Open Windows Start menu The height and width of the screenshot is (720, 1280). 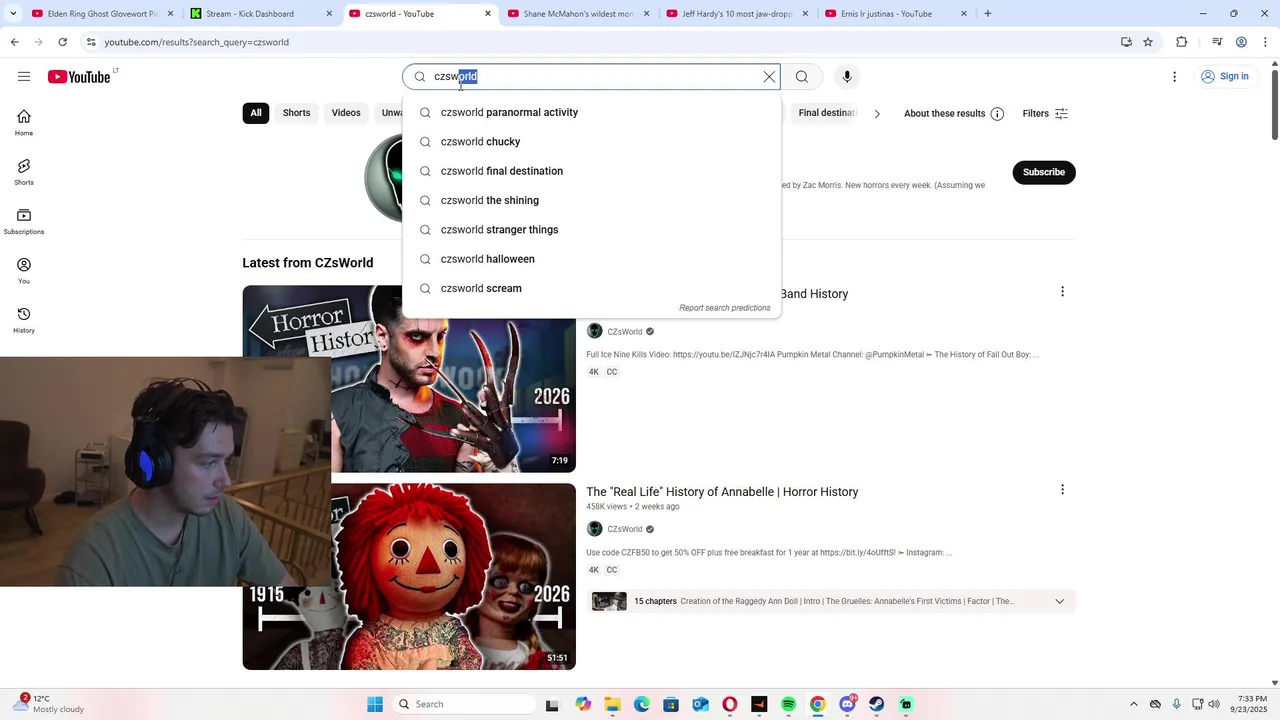pos(375,704)
